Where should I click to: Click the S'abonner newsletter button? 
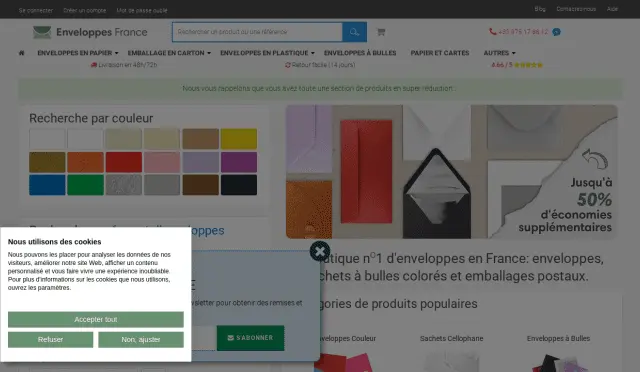[250, 338]
